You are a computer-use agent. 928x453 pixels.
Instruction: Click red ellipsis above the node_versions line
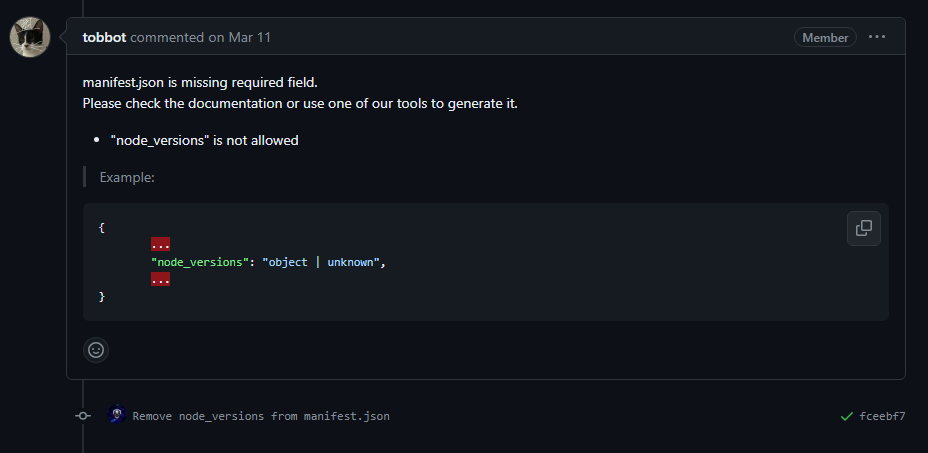(160, 245)
